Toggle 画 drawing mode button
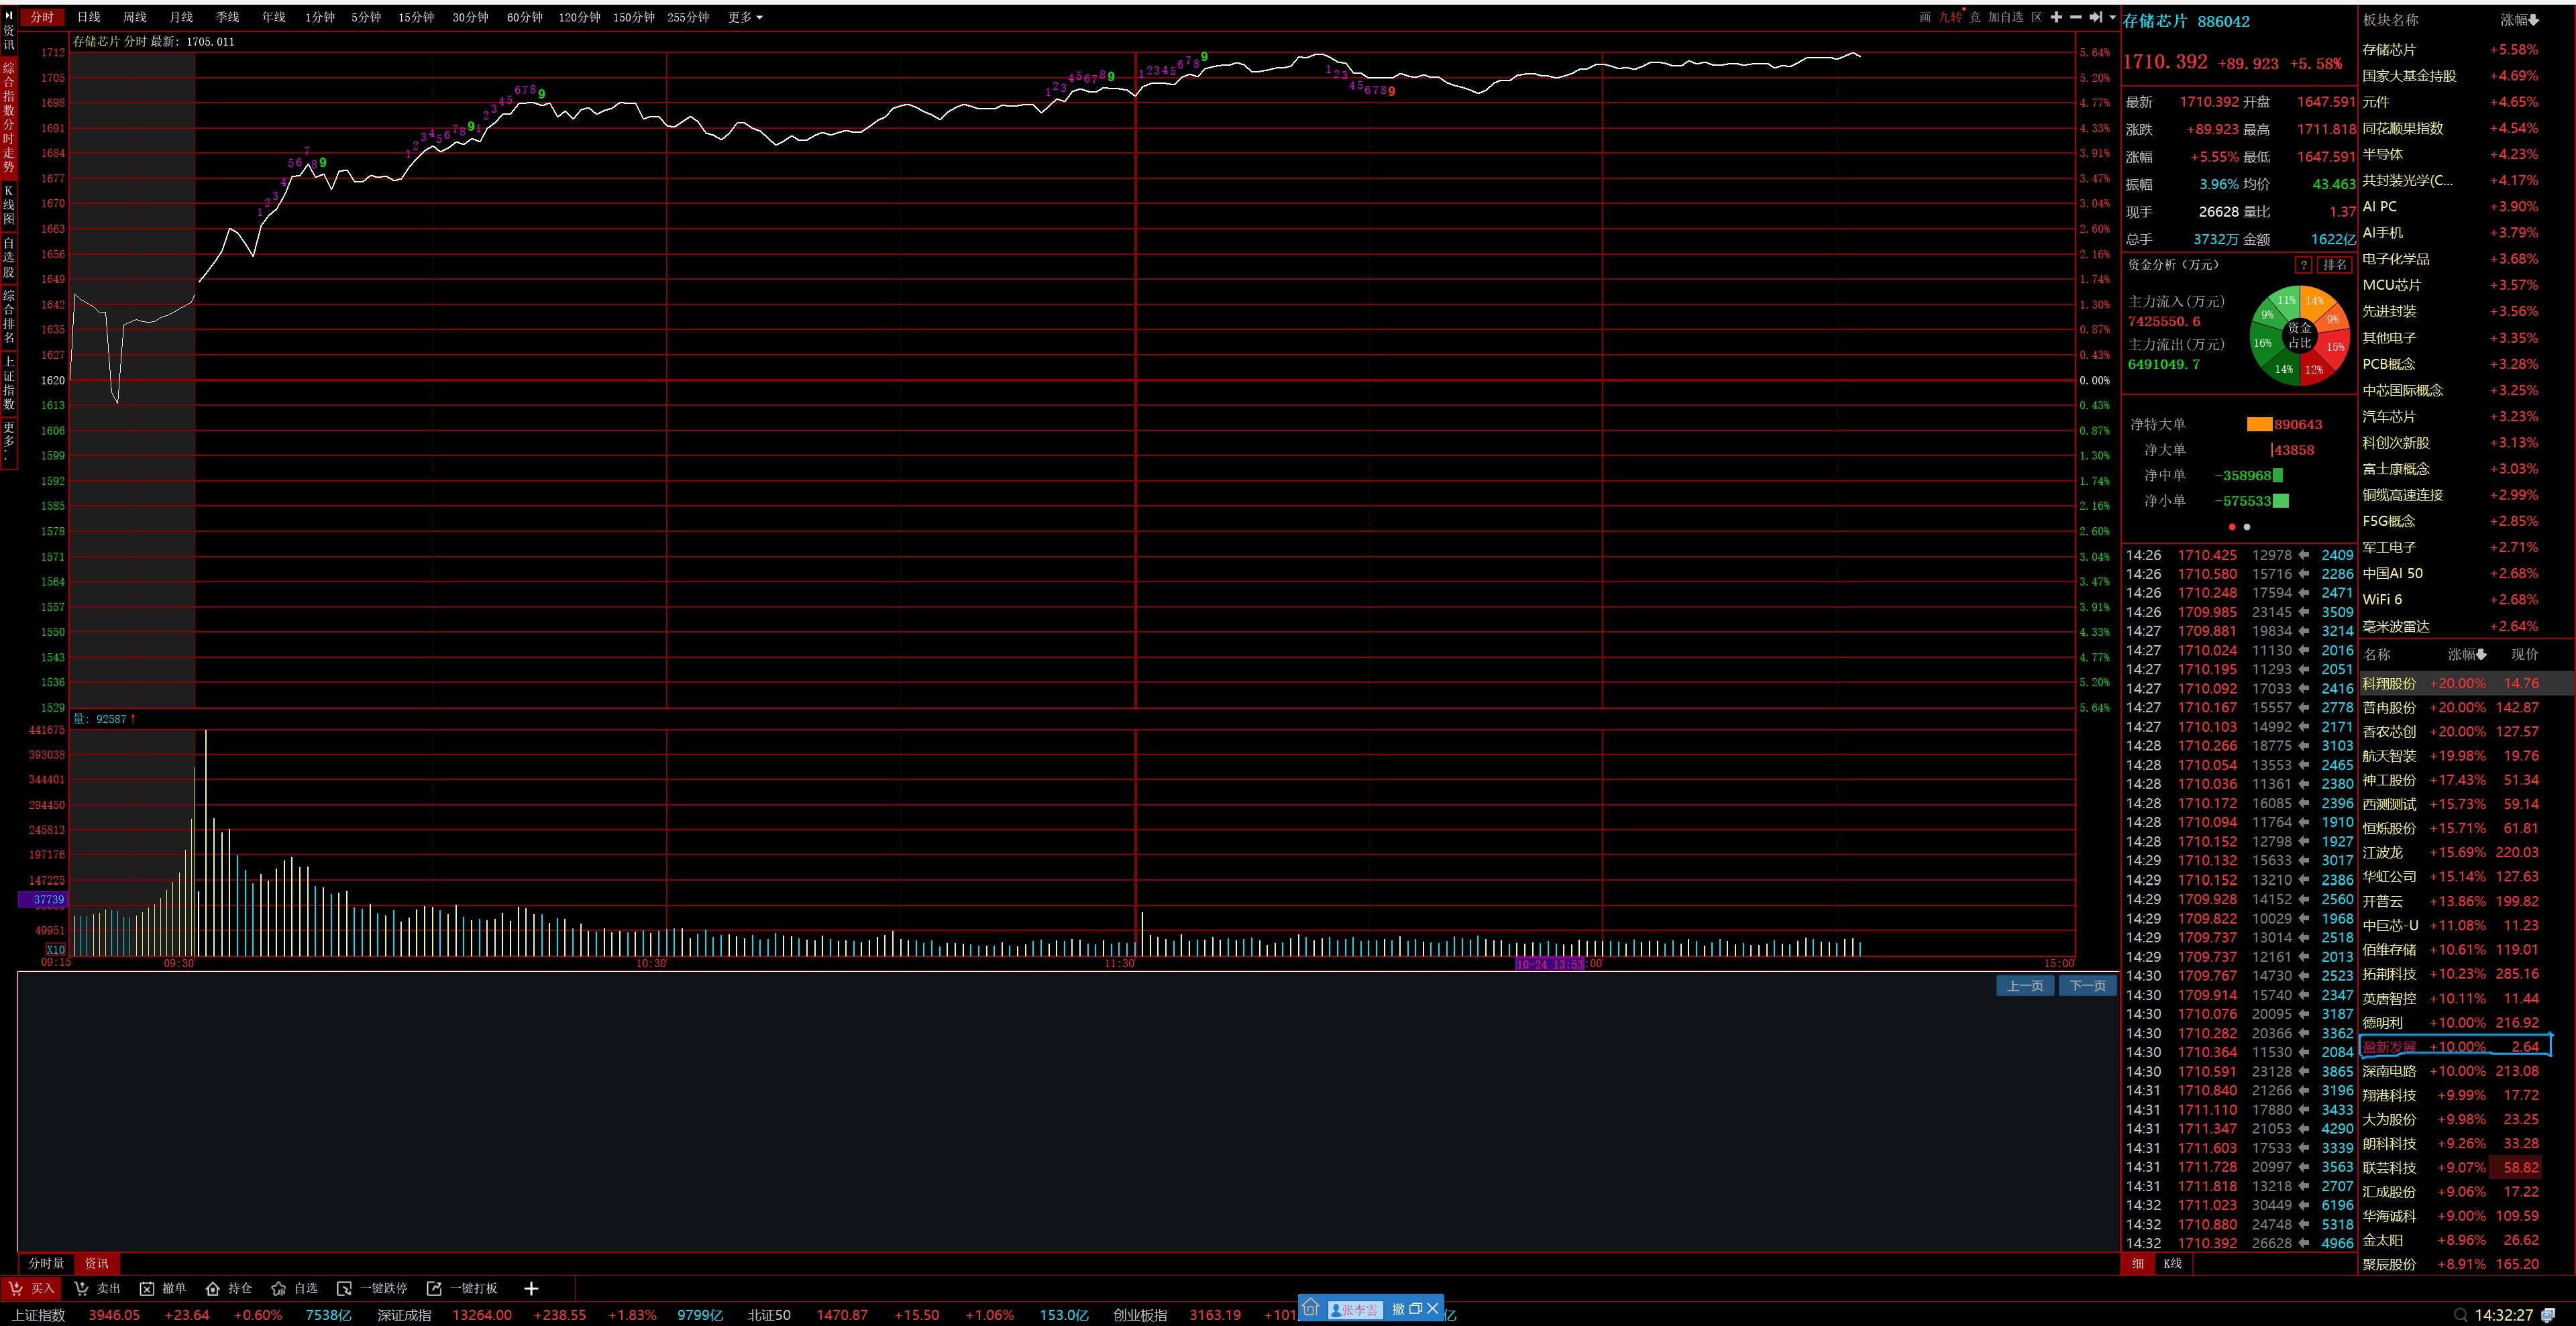Viewport: 2576px width, 1326px height. coord(1925,17)
